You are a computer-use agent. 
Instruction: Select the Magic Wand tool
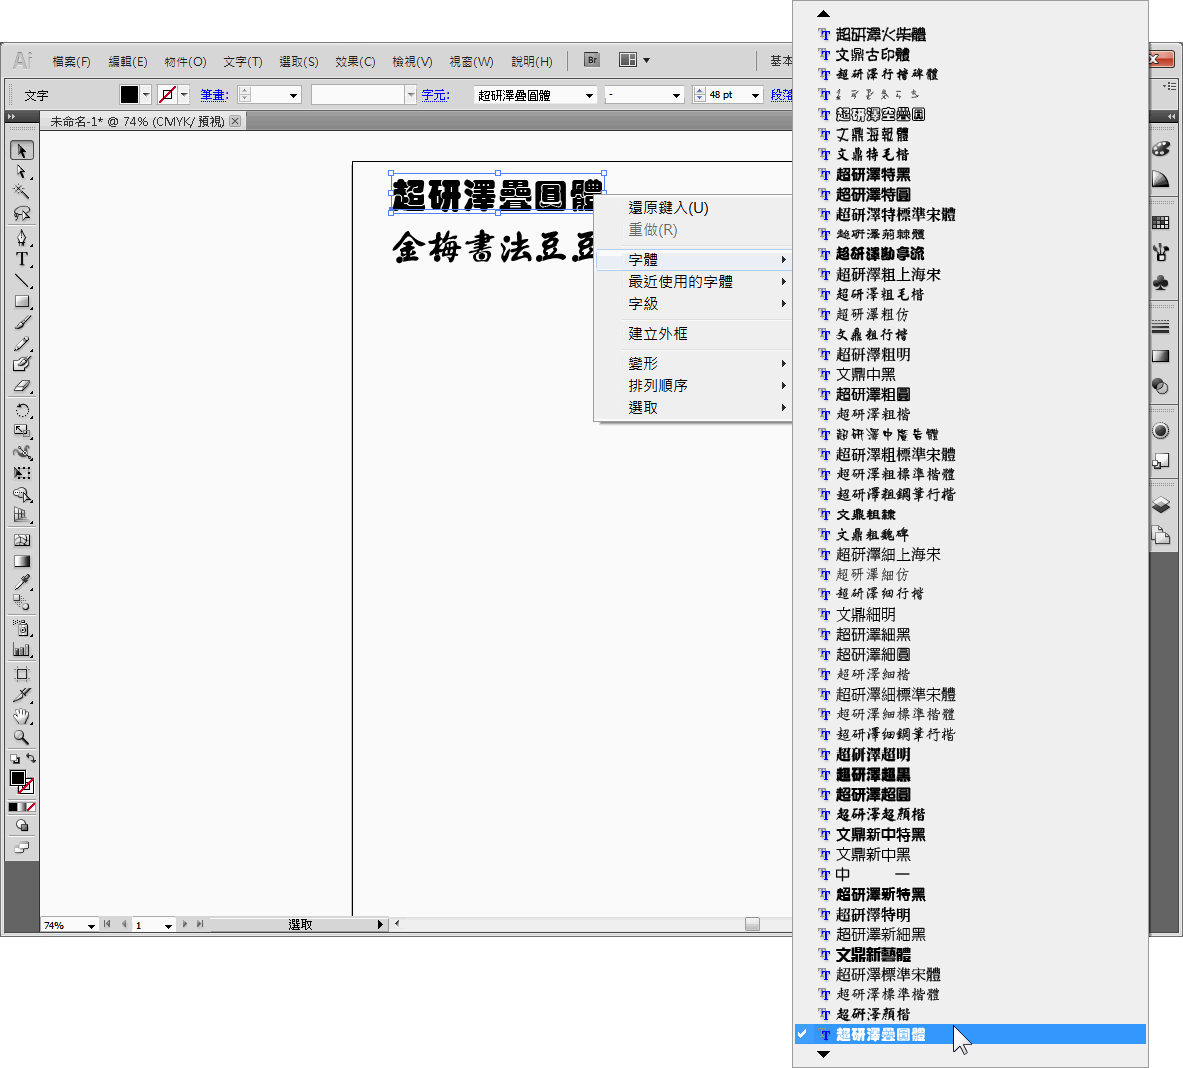(21, 192)
